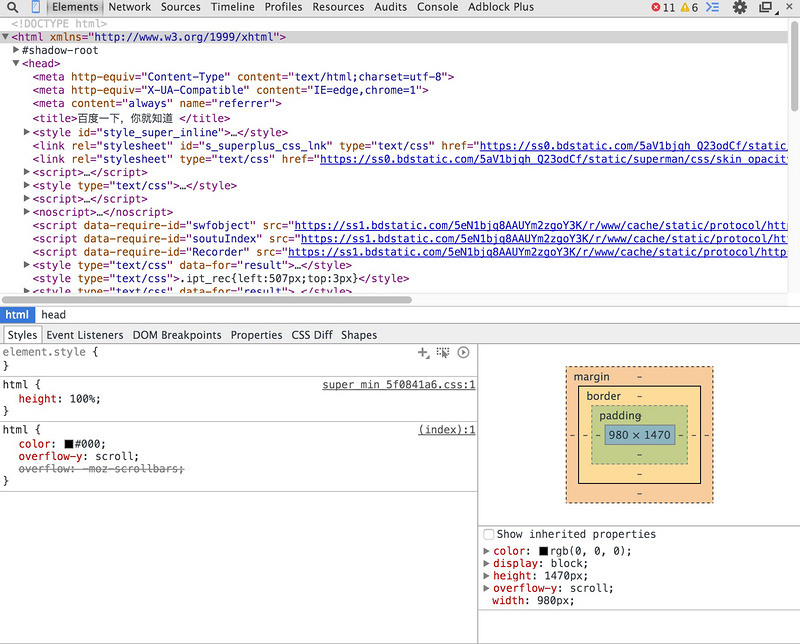Viewport: 800px width, 644px height.
Task: Expand the noscript element node
Action: pos(27,212)
